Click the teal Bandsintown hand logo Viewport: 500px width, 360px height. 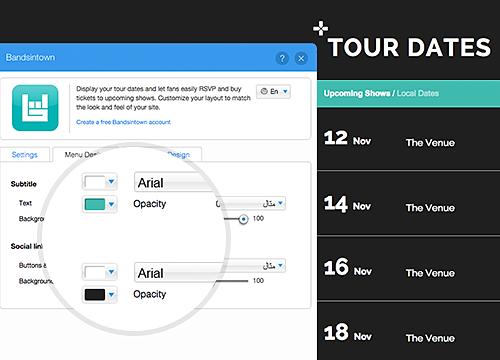(35, 108)
